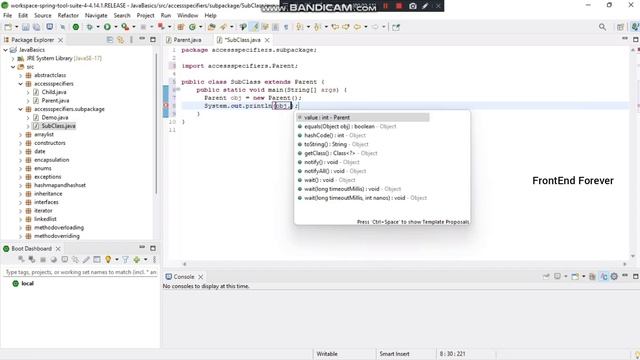
Task: Expand the JRE System Library node
Action: click(x=13, y=58)
